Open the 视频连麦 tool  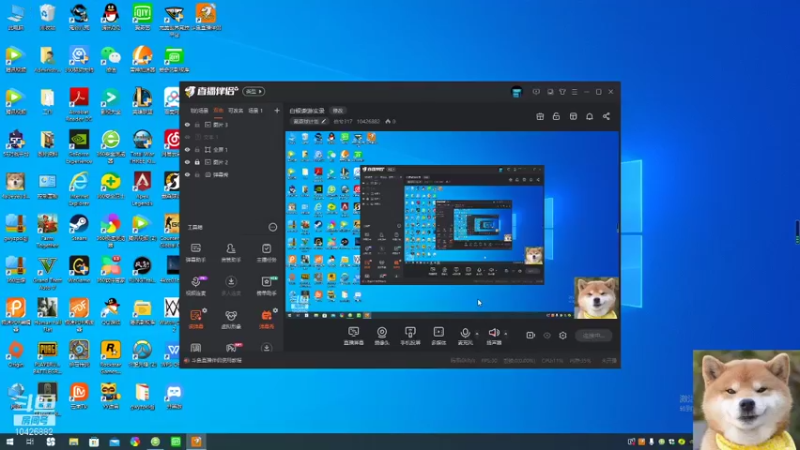196,286
